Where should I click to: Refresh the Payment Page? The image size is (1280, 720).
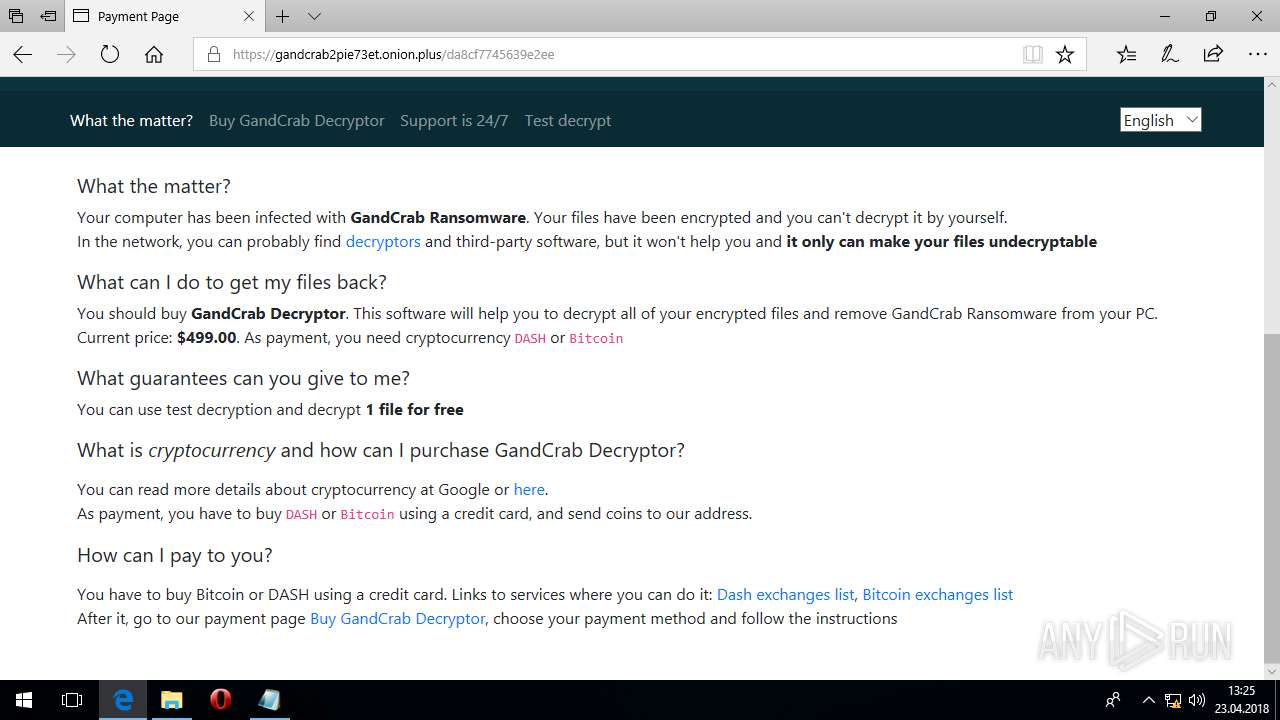110,55
